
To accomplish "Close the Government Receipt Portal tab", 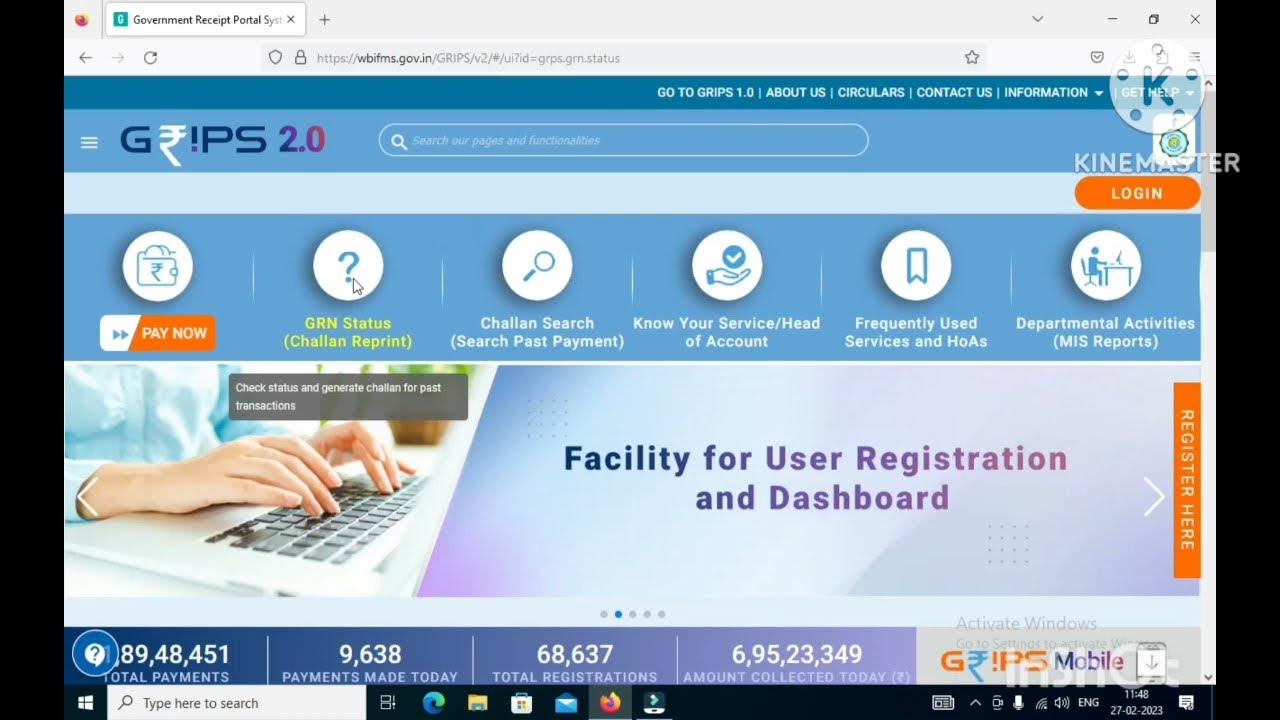I will (291, 20).
